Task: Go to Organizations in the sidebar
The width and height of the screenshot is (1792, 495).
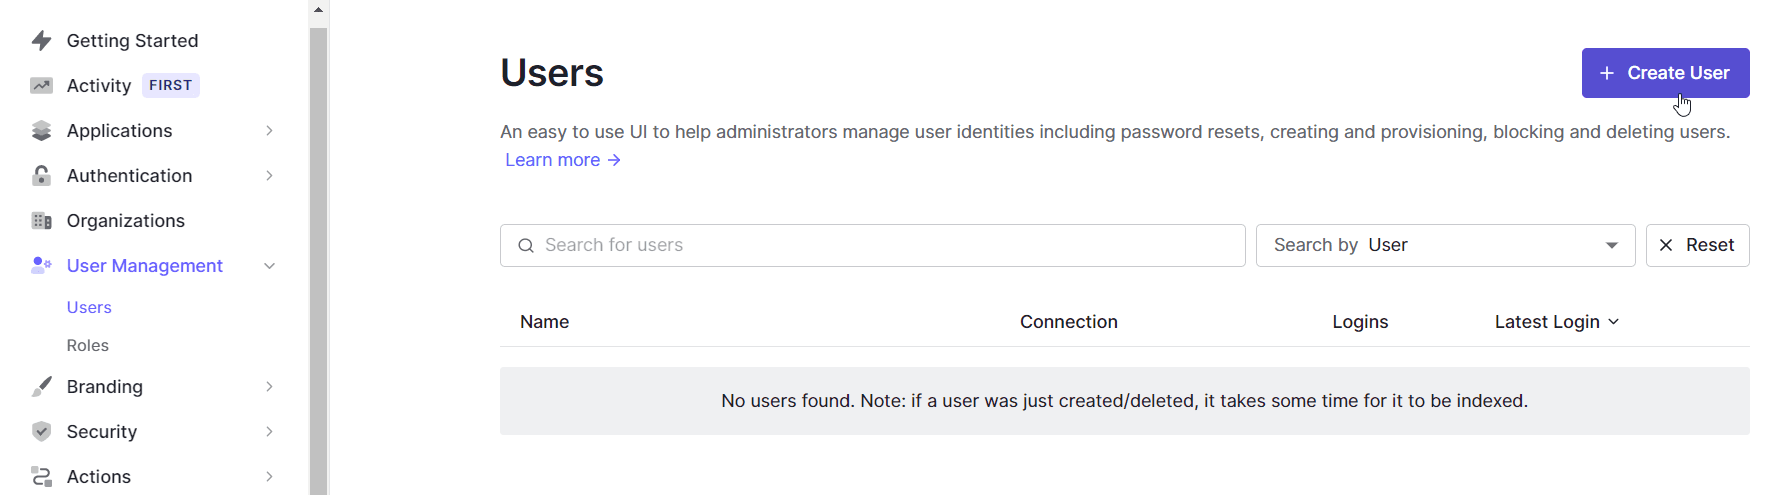Action: [126, 221]
